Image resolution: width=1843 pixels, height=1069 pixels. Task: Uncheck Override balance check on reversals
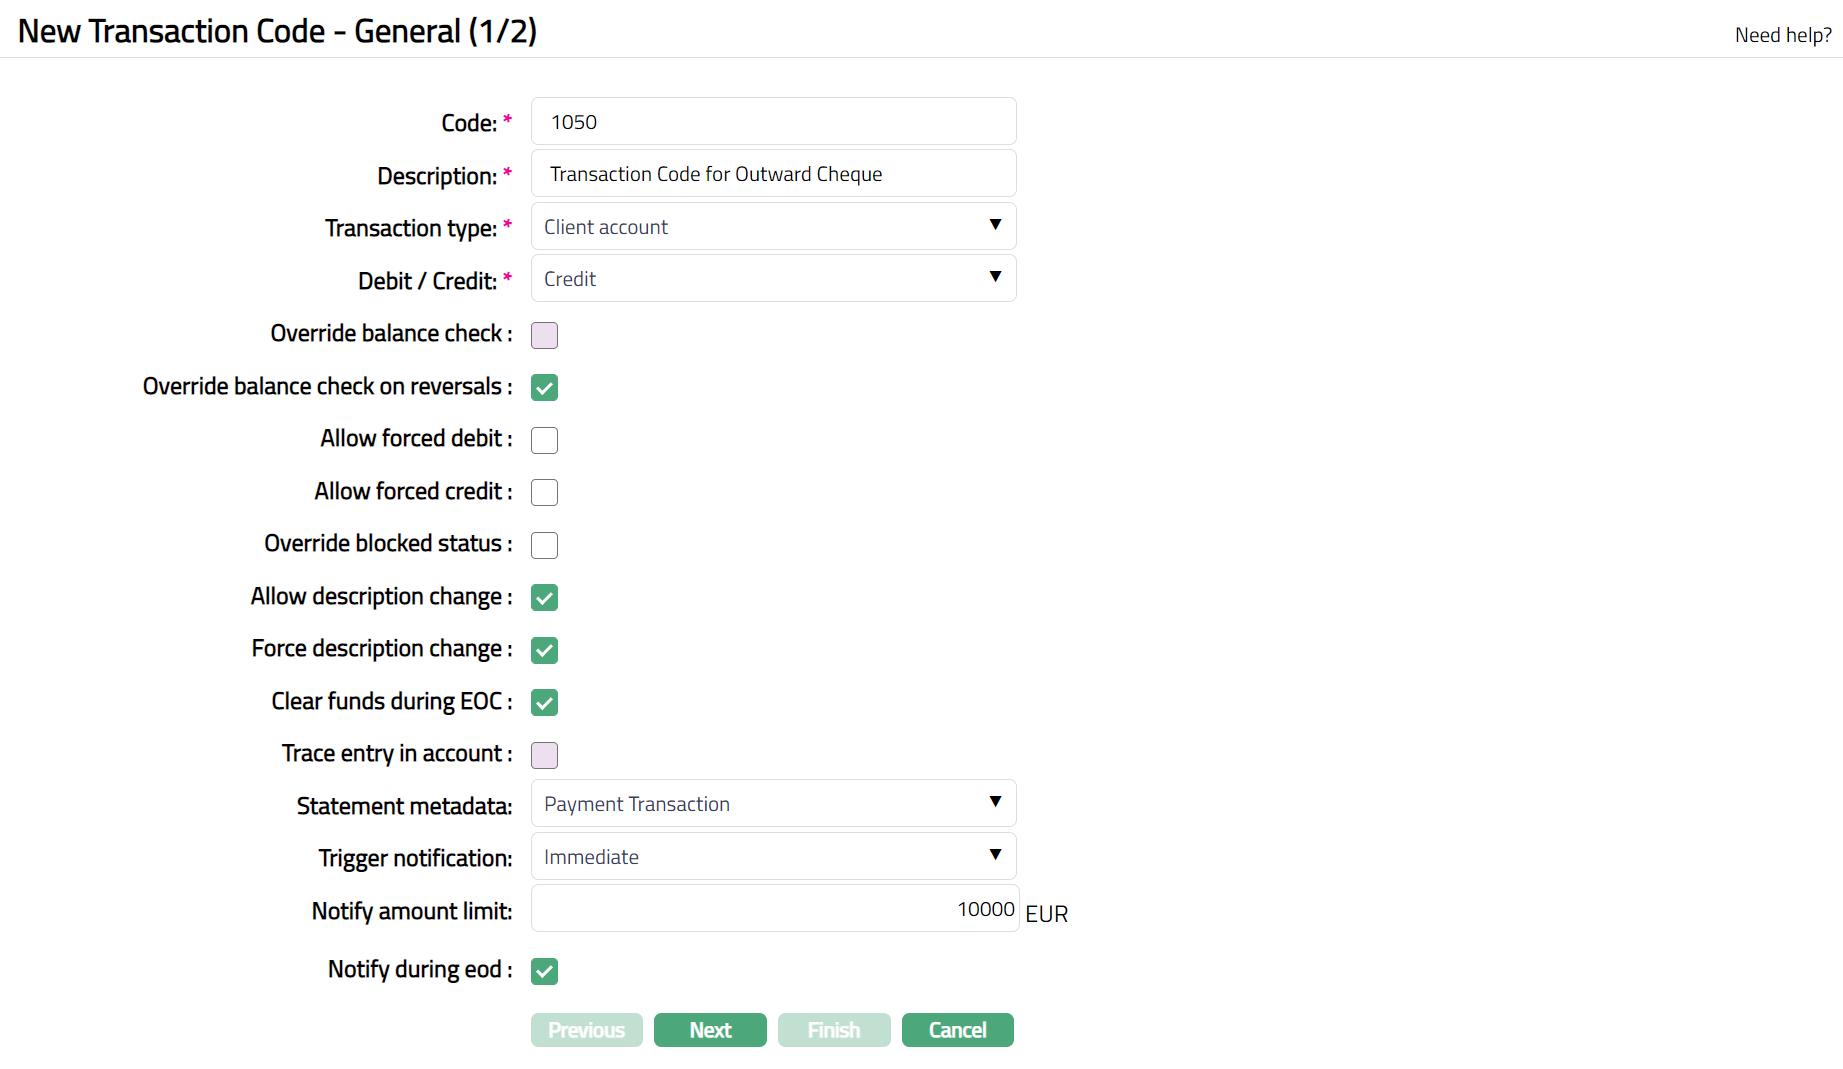coord(544,388)
